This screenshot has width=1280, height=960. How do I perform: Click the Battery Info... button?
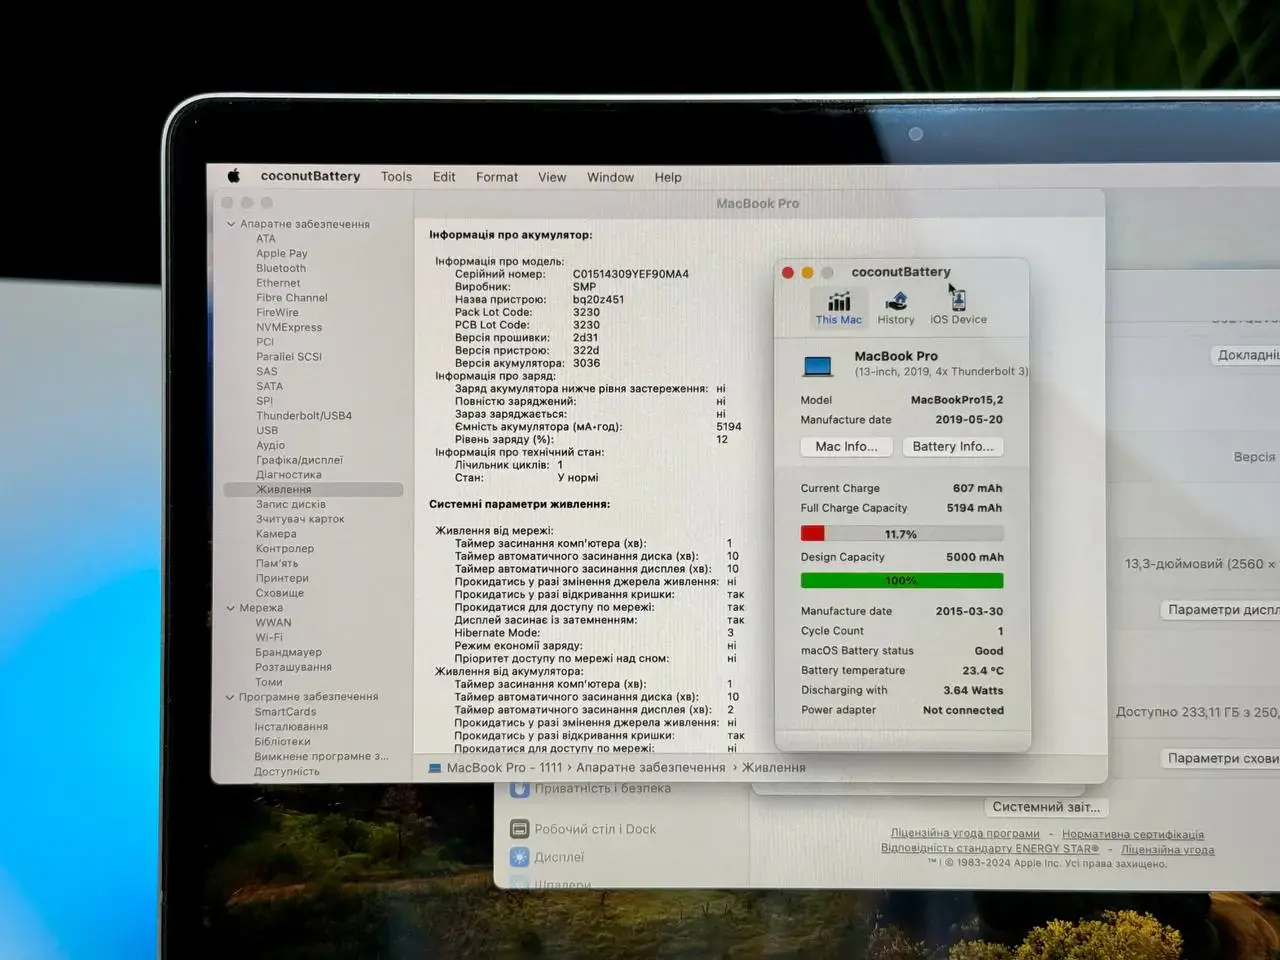click(953, 447)
